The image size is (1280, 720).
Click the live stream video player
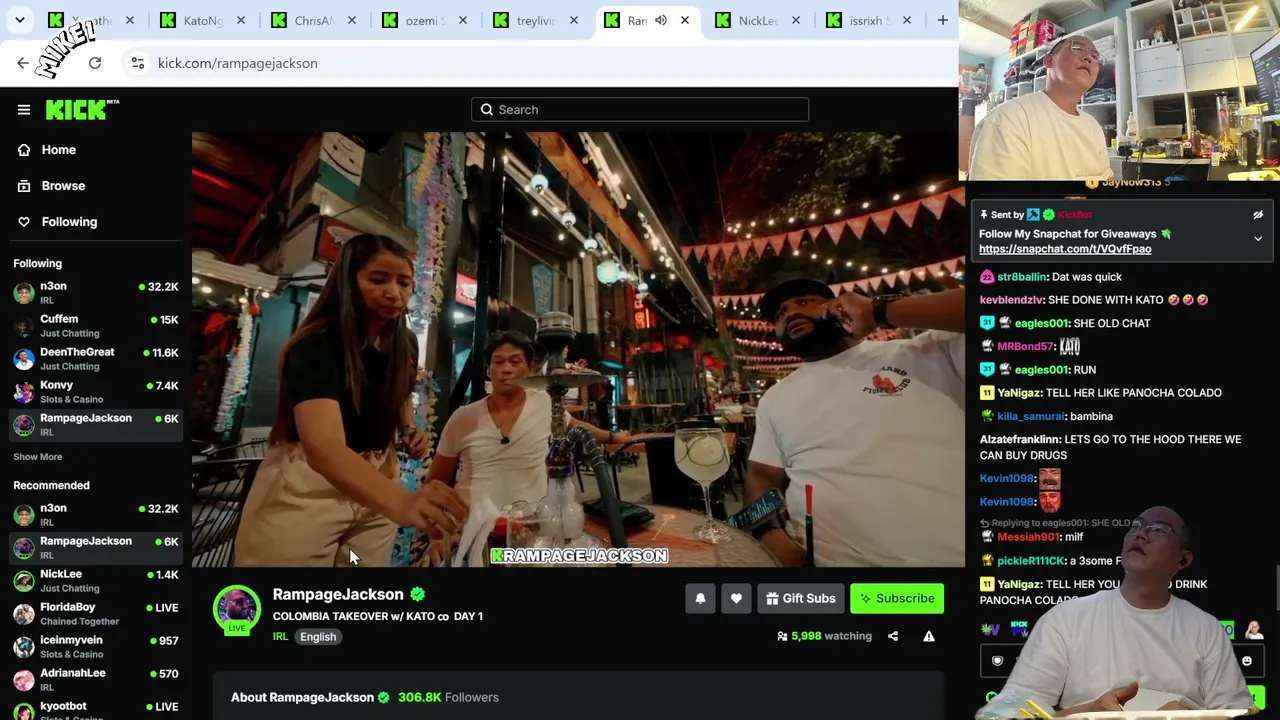(578, 350)
